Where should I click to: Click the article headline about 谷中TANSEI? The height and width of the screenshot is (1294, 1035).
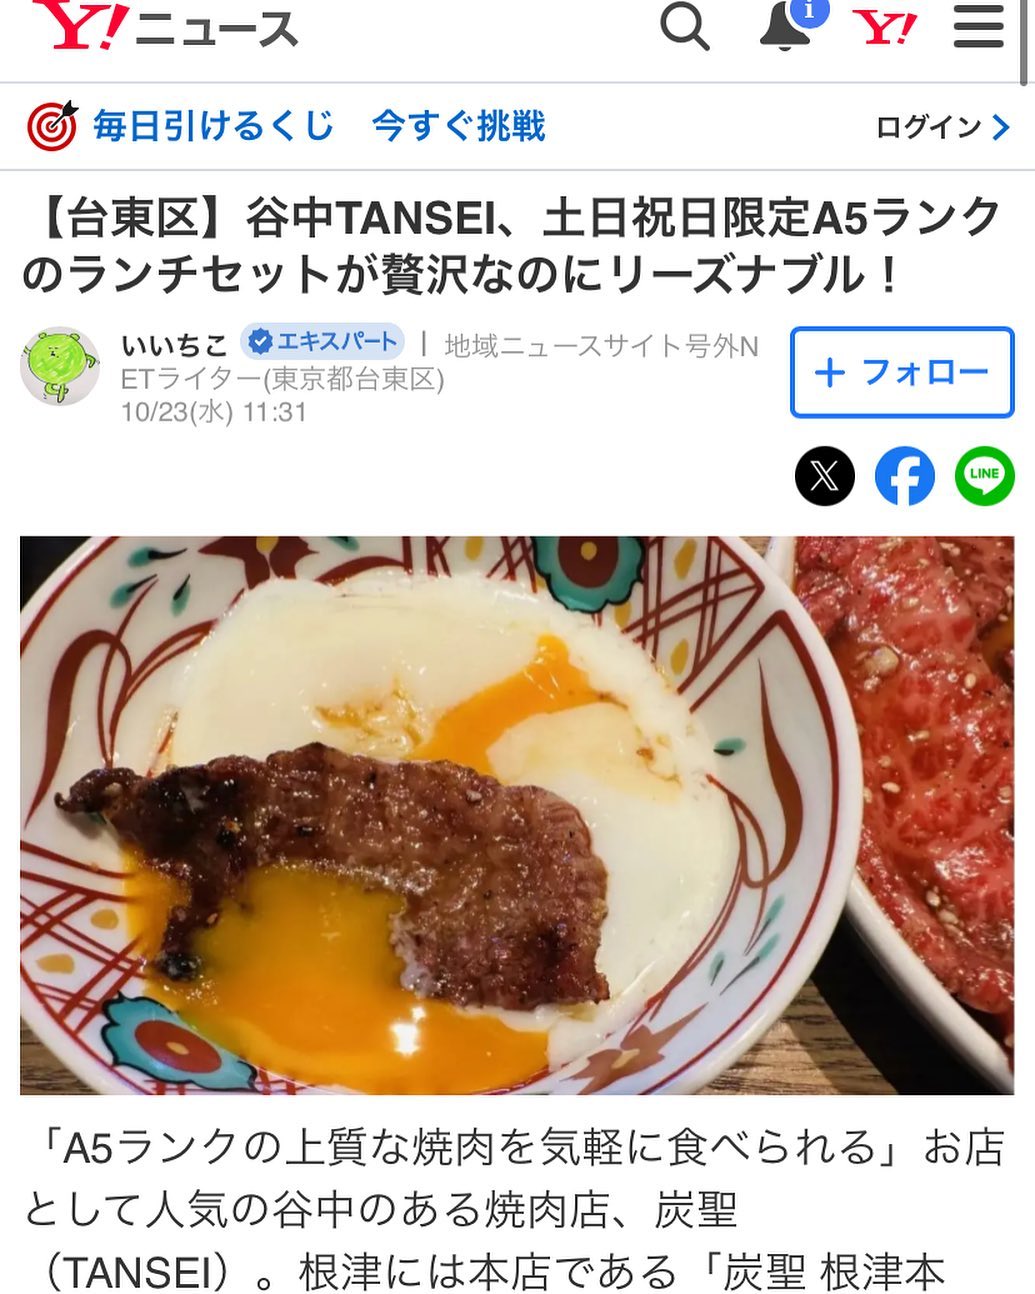(510, 246)
